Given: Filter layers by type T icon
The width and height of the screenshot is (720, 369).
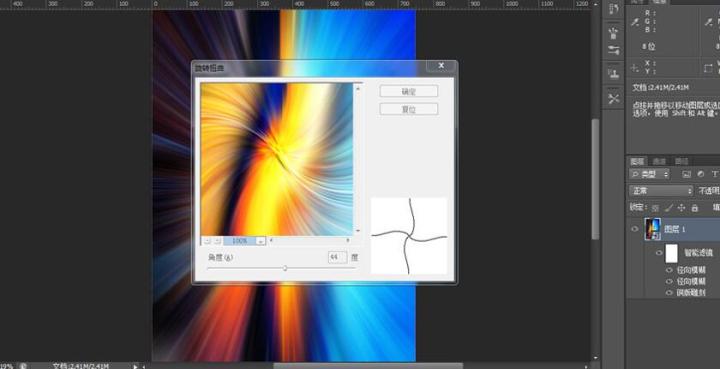Looking at the screenshot, I should click(715, 174).
